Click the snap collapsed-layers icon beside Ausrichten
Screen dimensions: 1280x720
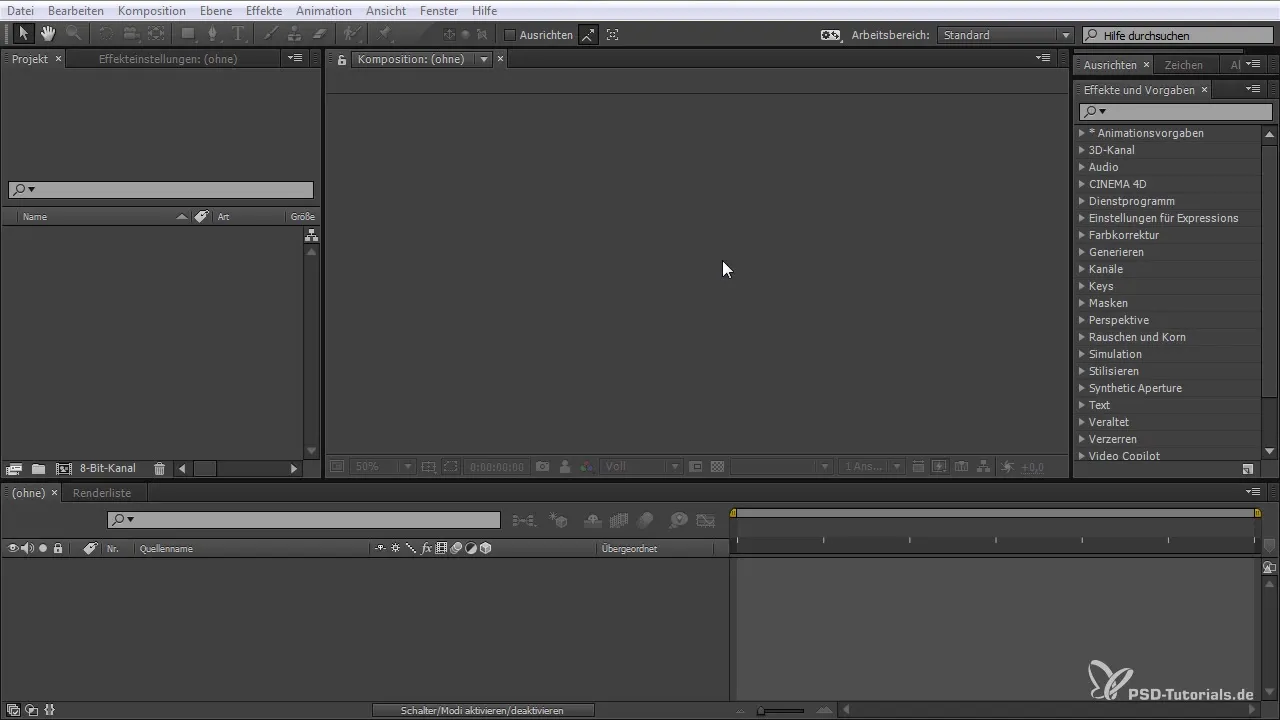click(x=589, y=34)
